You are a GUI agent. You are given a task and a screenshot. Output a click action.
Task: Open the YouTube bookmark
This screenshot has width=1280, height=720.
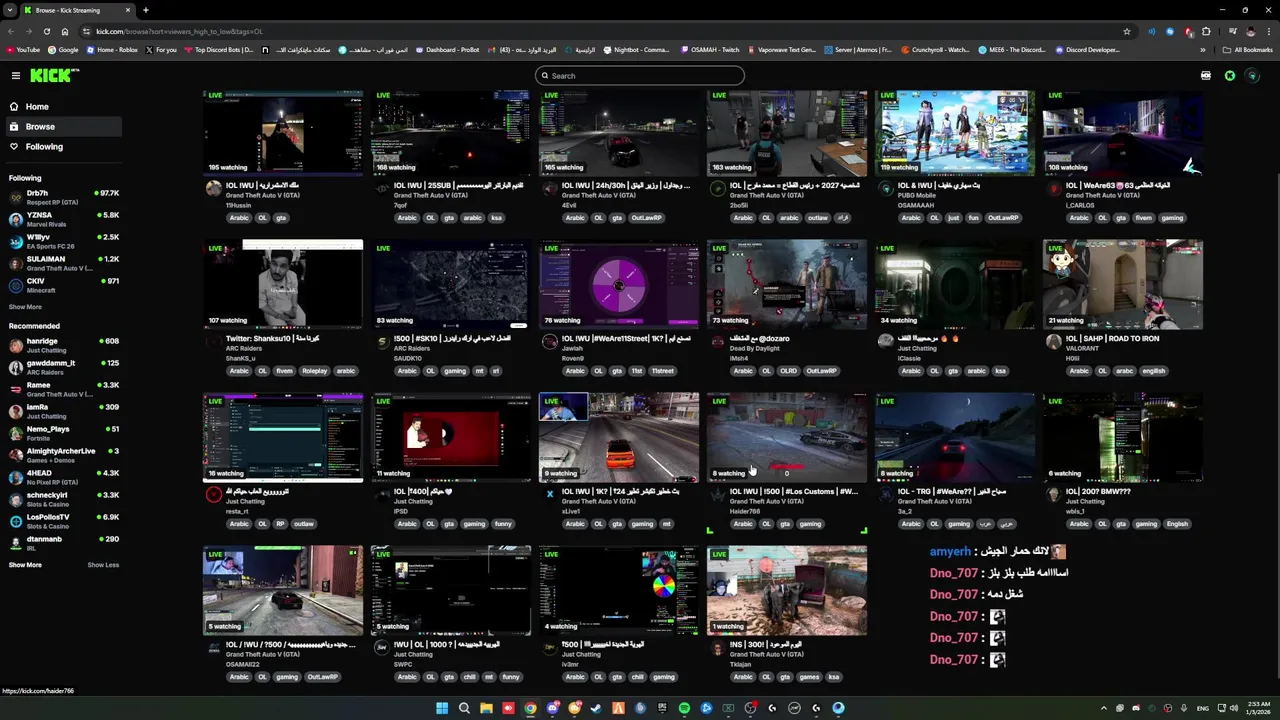pos(23,50)
